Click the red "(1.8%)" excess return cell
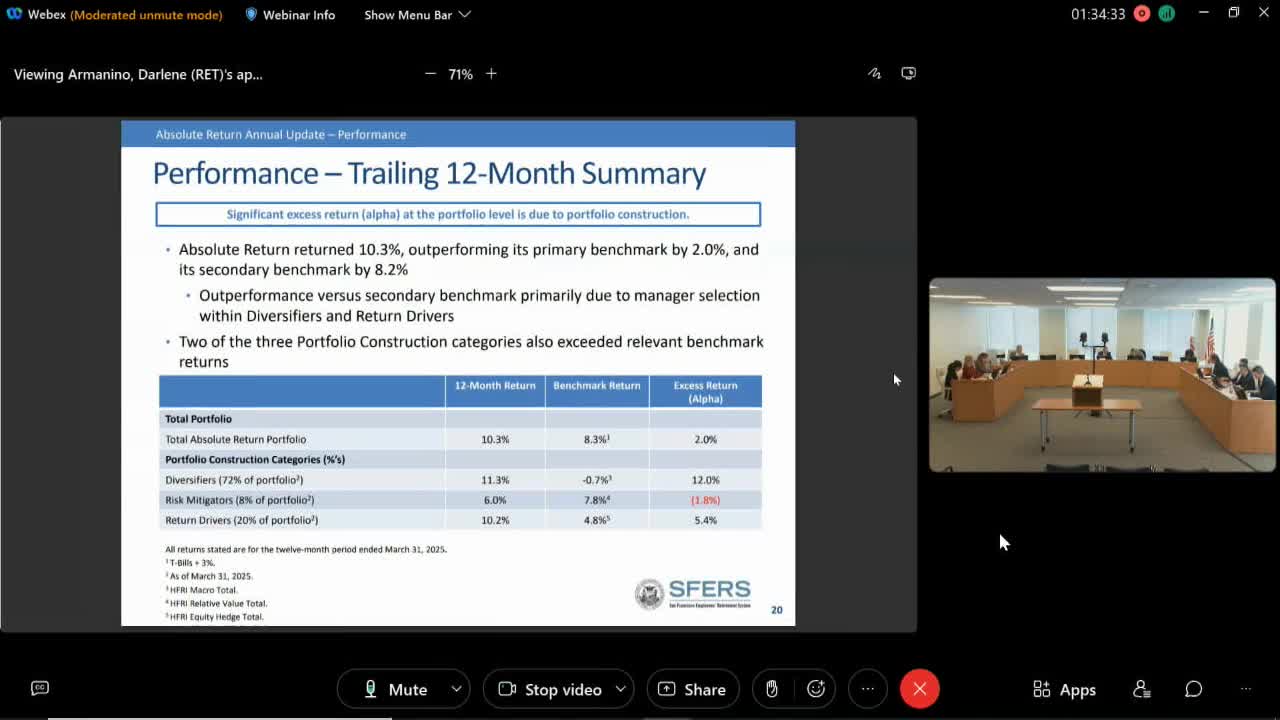This screenshot has width=1280, height=720. coord(705,500)
